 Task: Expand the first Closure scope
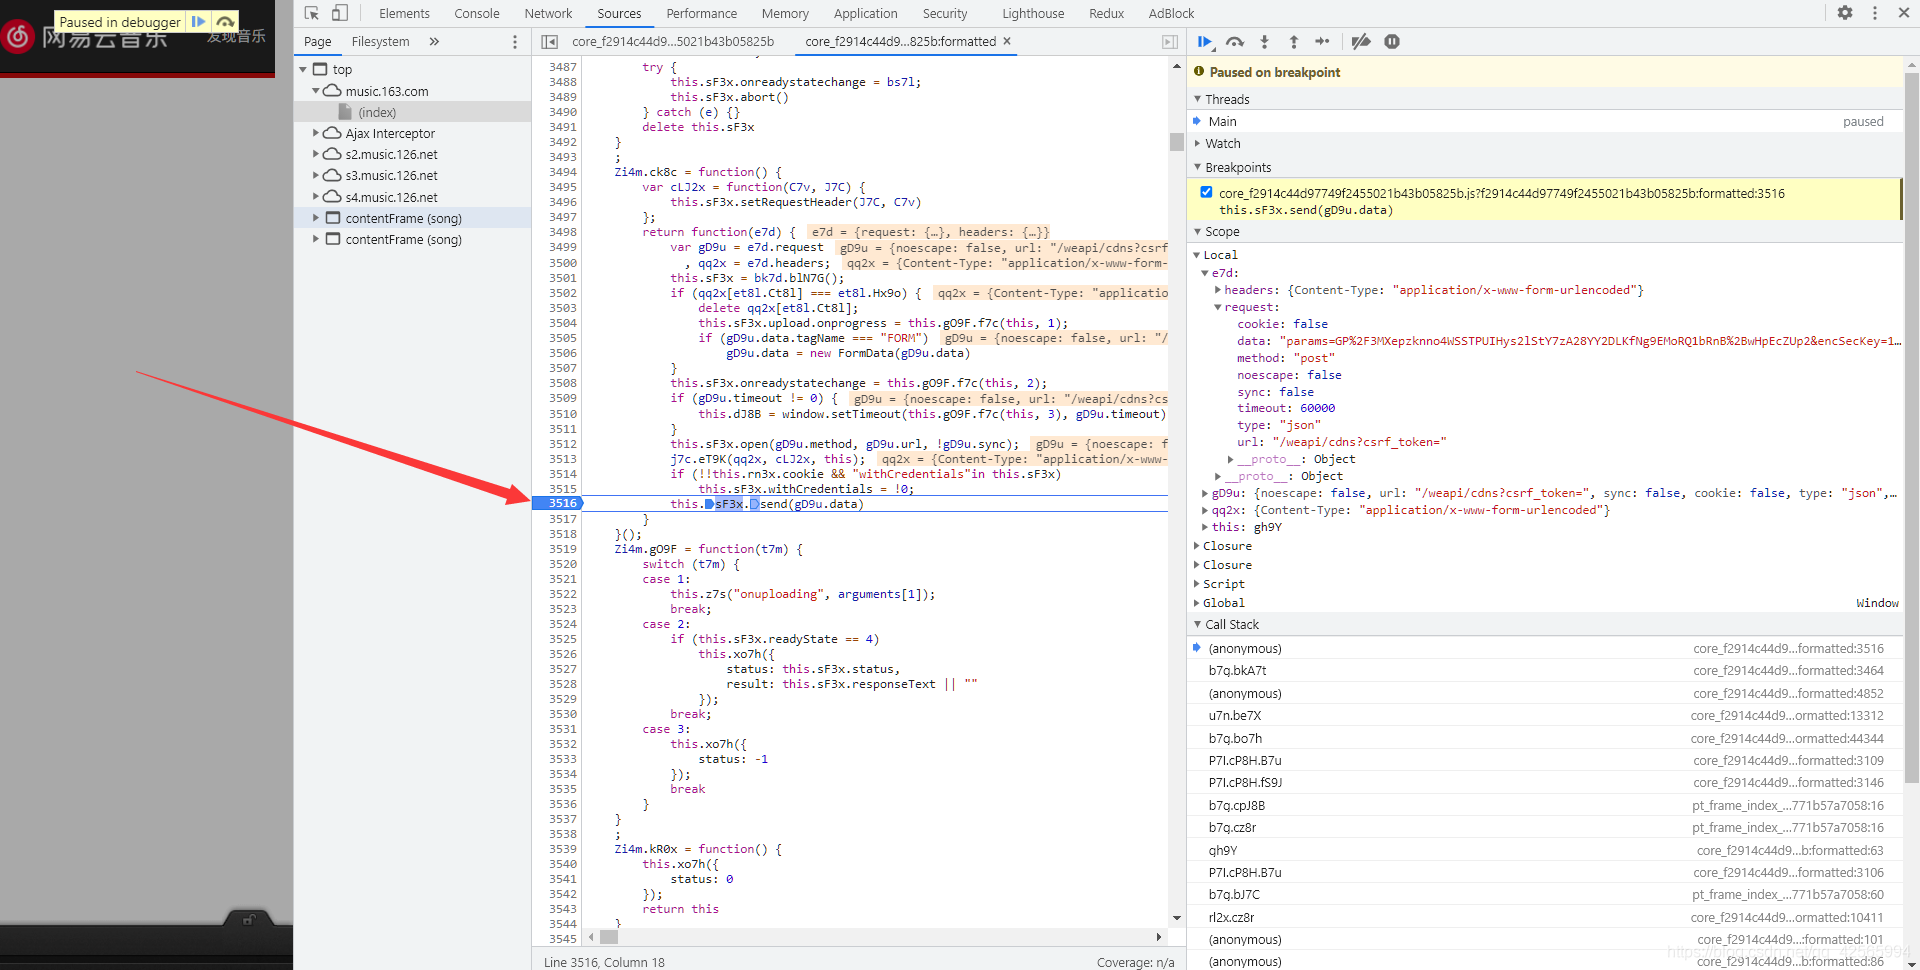(x=1197, y=546)
